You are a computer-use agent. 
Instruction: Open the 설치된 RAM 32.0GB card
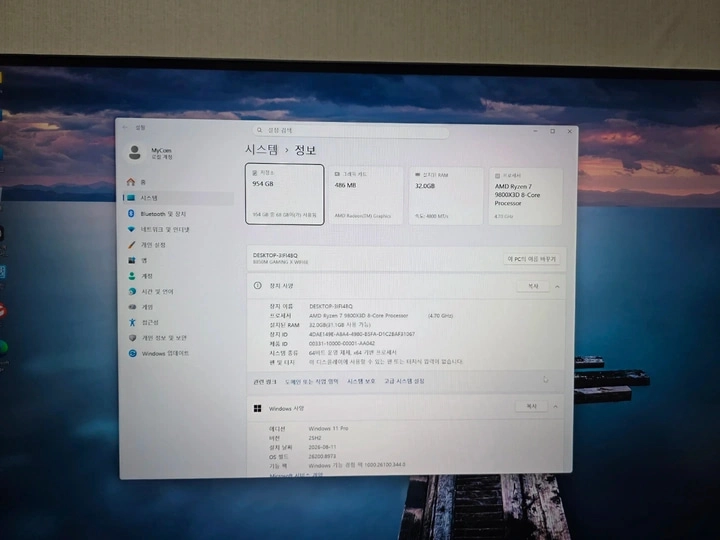(446, 196)
